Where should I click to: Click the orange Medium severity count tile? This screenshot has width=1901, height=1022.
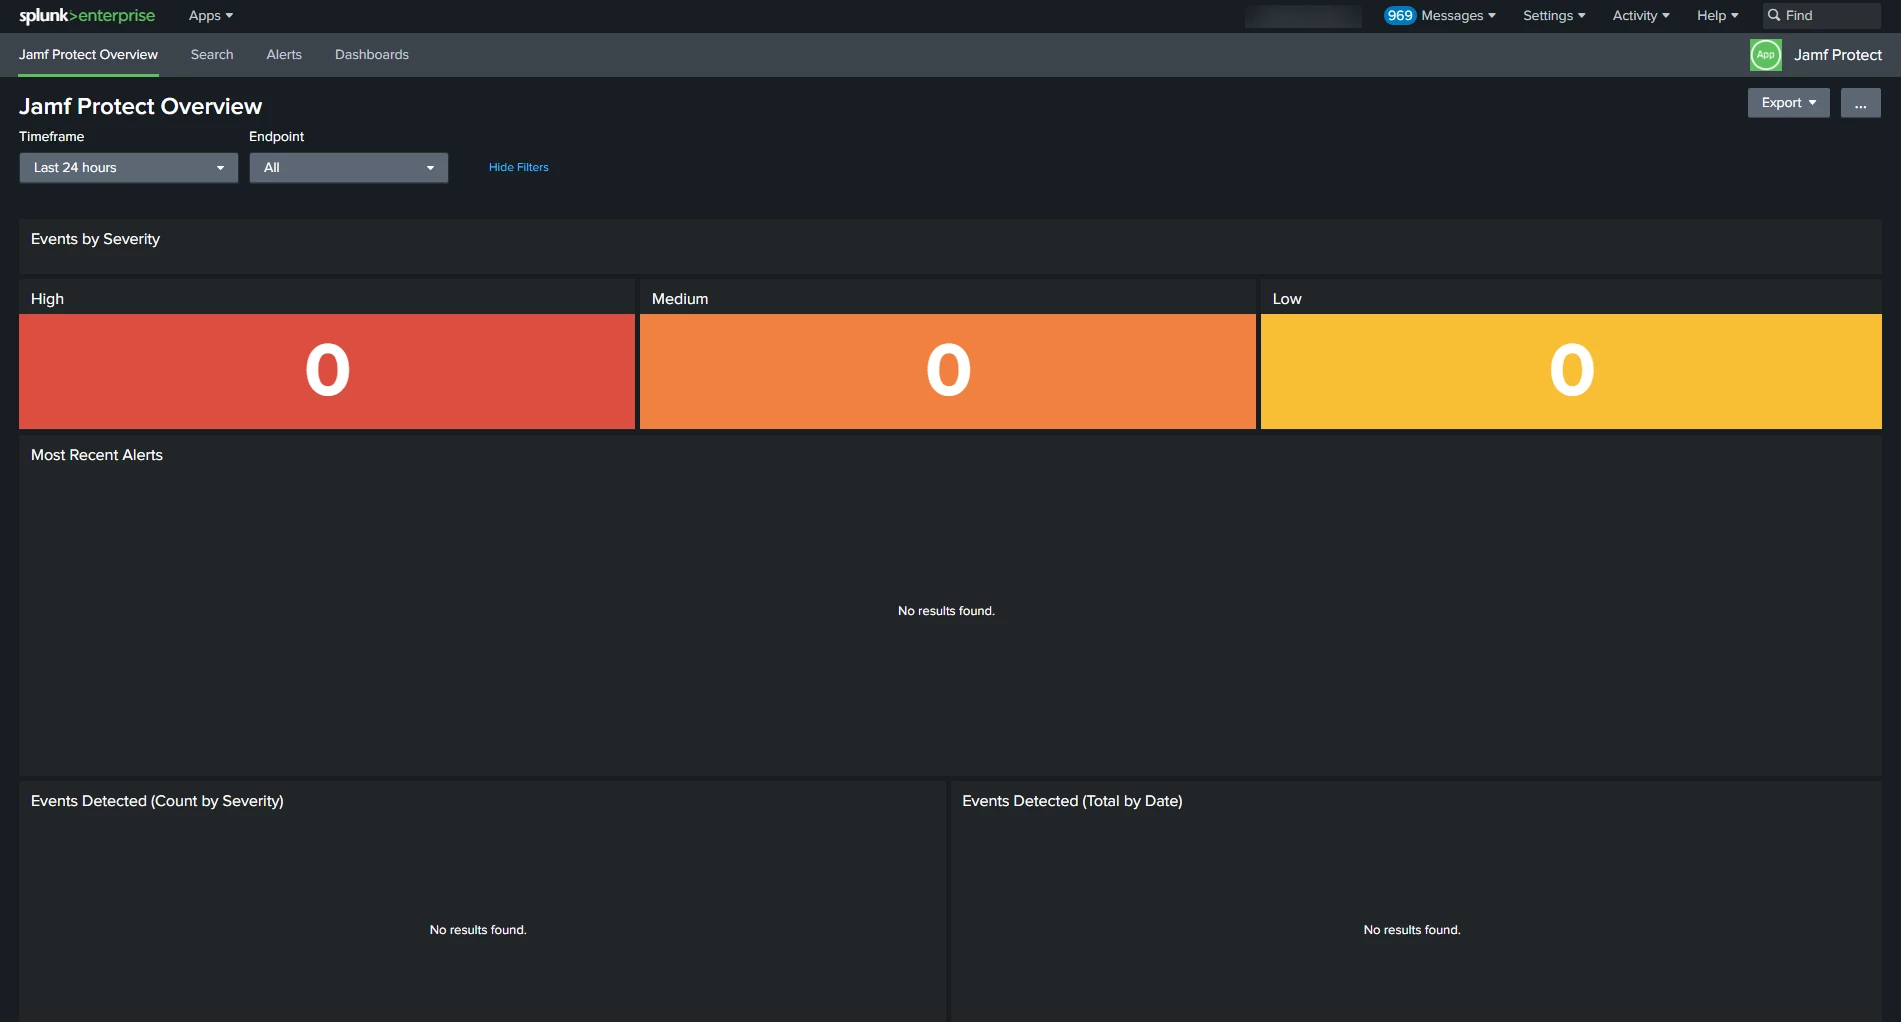(x=947, y=371)
